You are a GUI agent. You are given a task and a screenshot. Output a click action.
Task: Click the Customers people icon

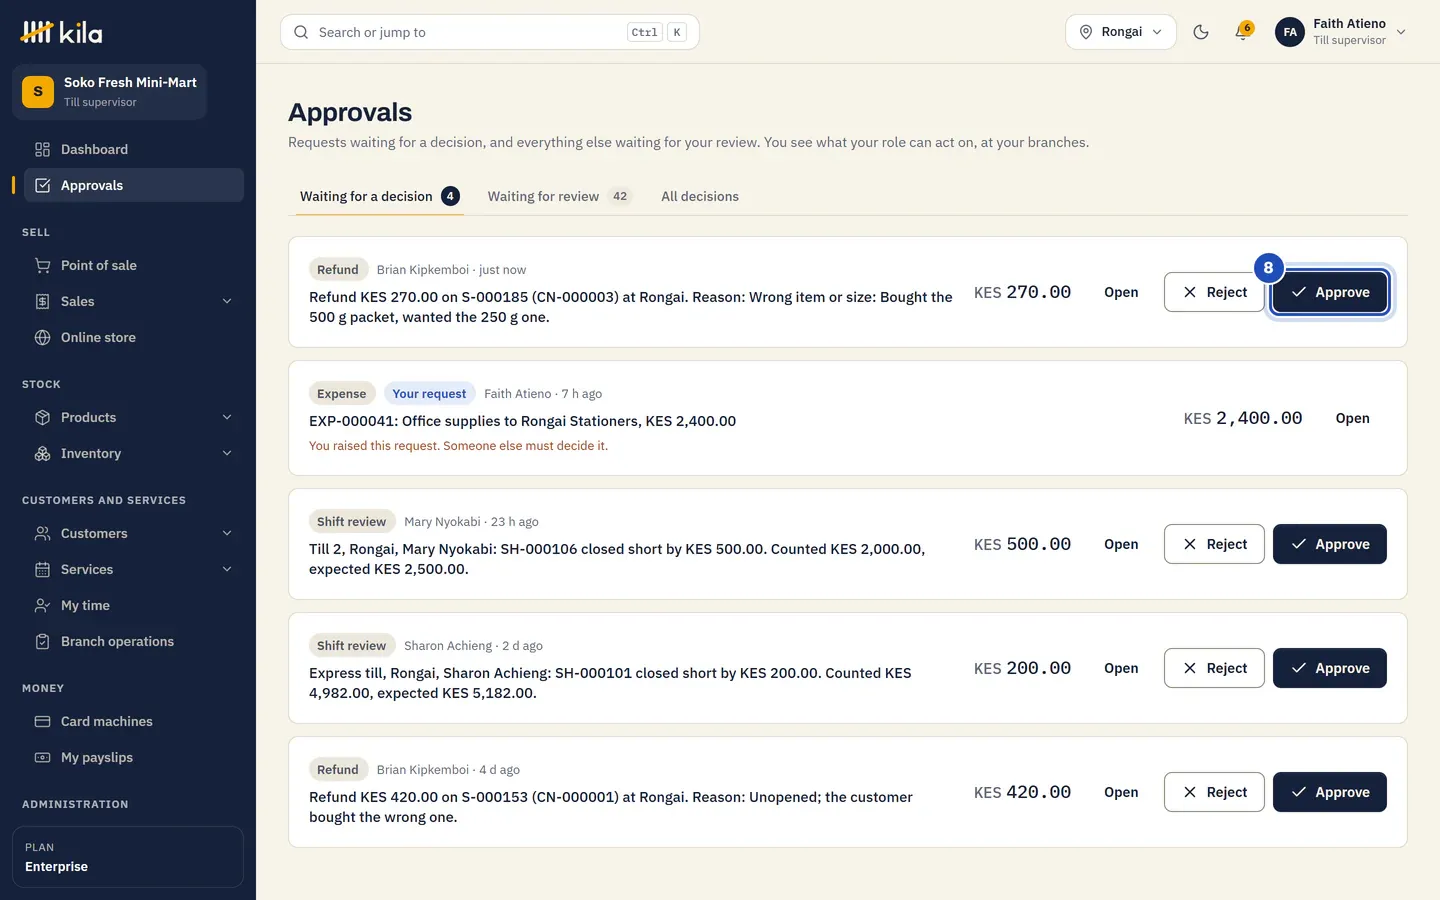(42, 533)
